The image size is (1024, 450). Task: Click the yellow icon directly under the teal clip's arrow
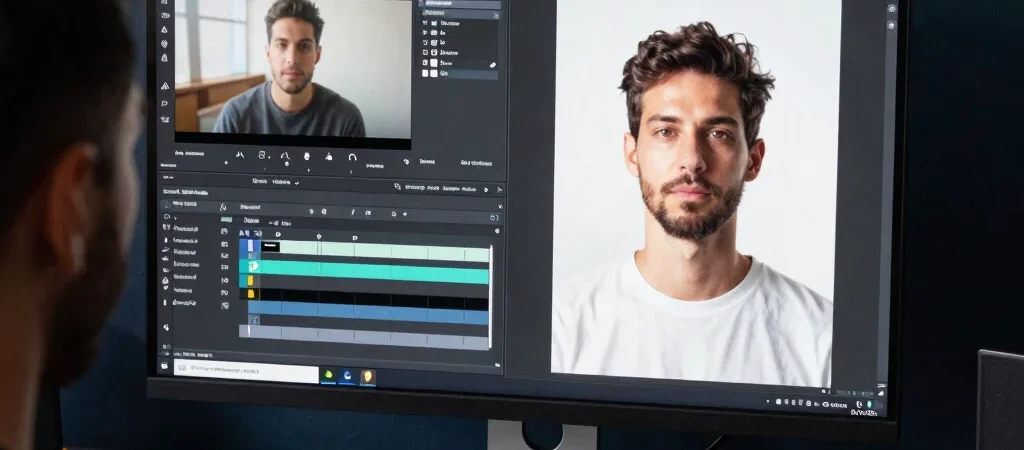click(x=250, y=280)
